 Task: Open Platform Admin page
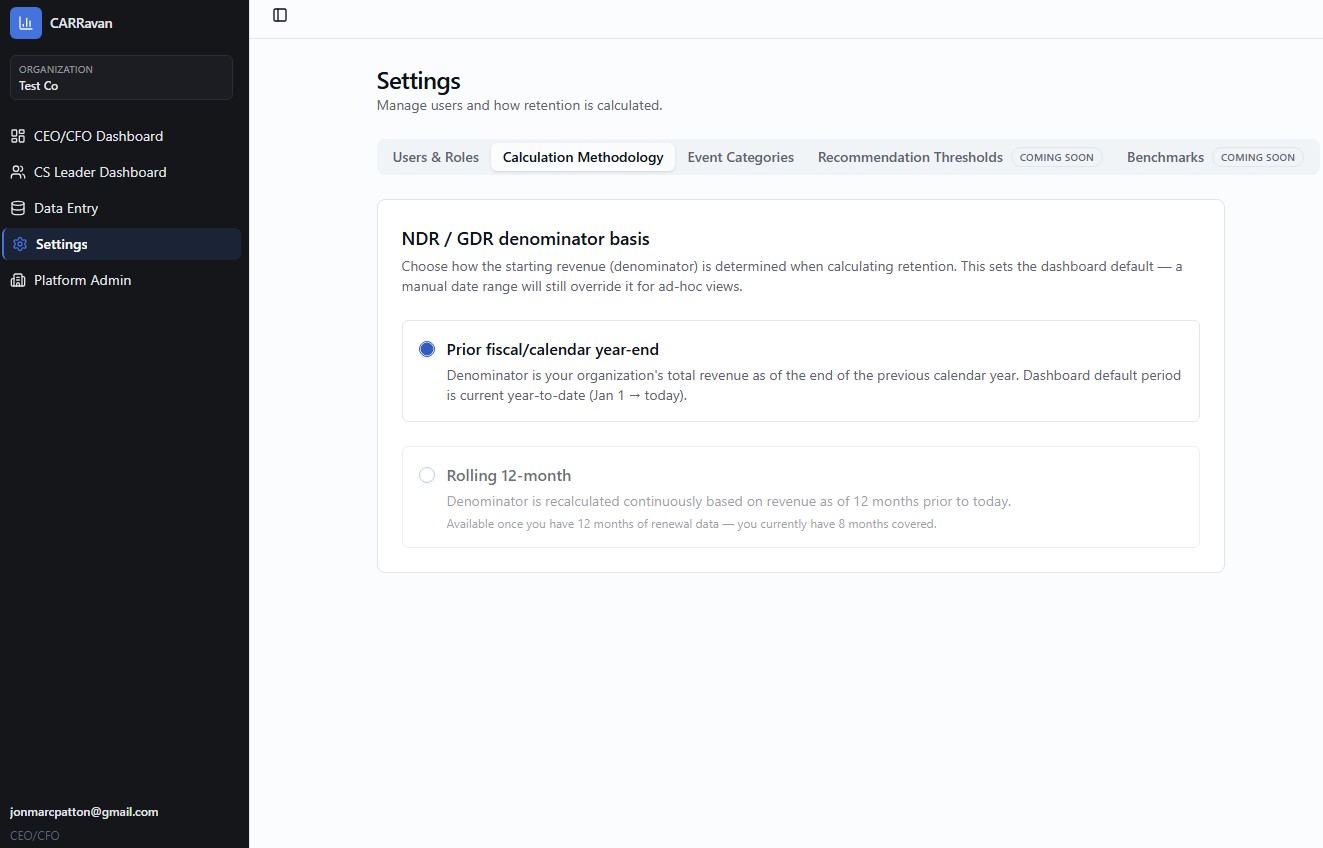(121, 280)
